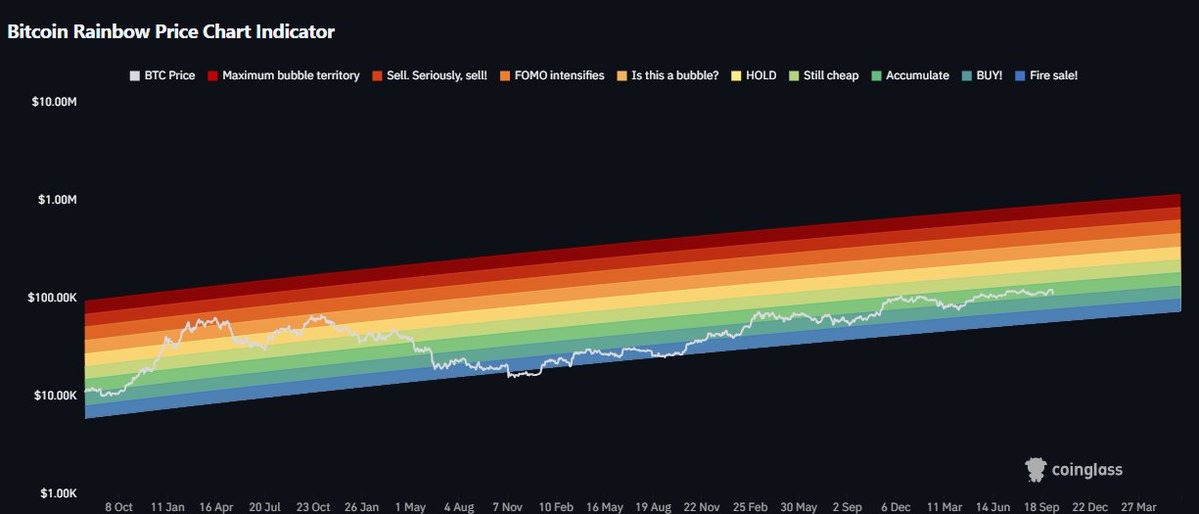The width and height of the screenshot is (1199, 514).
Task: Click the 'Is this a bubble?' legend swatch
Action: 623,75
